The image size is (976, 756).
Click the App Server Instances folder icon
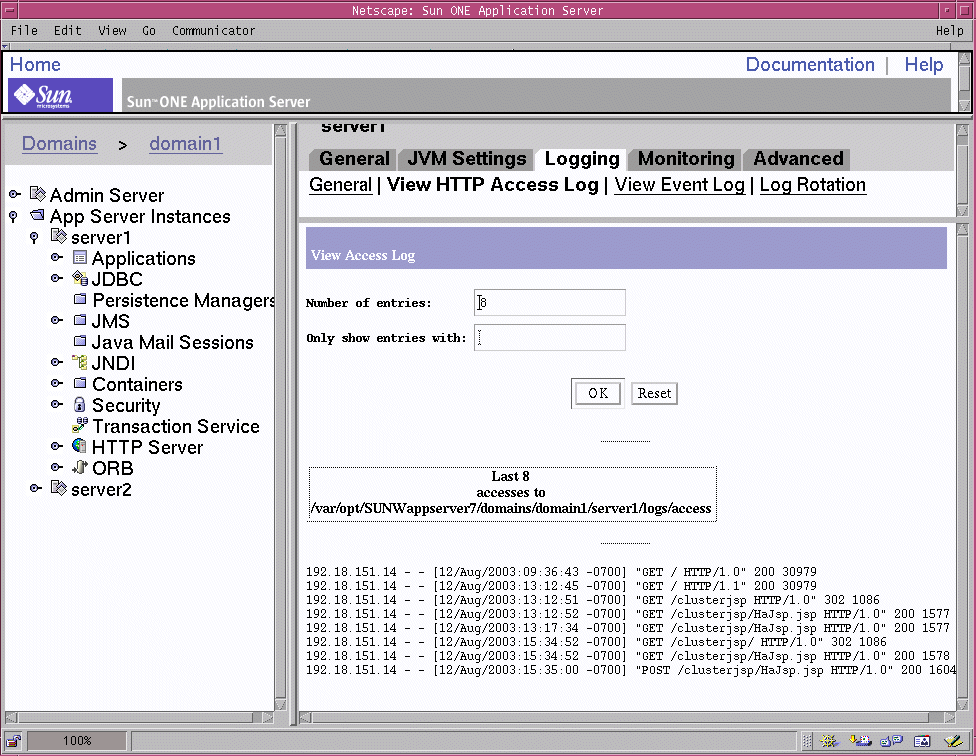37,215
